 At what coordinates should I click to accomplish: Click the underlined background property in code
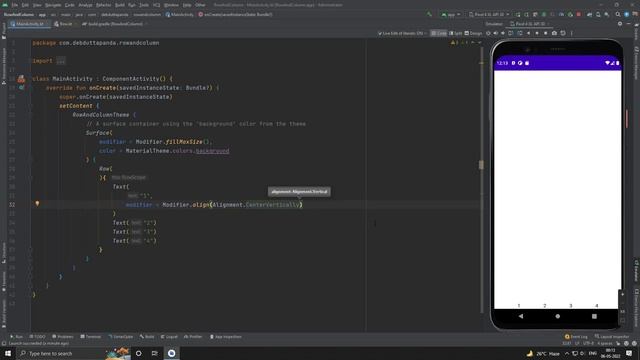pos(212,151)
